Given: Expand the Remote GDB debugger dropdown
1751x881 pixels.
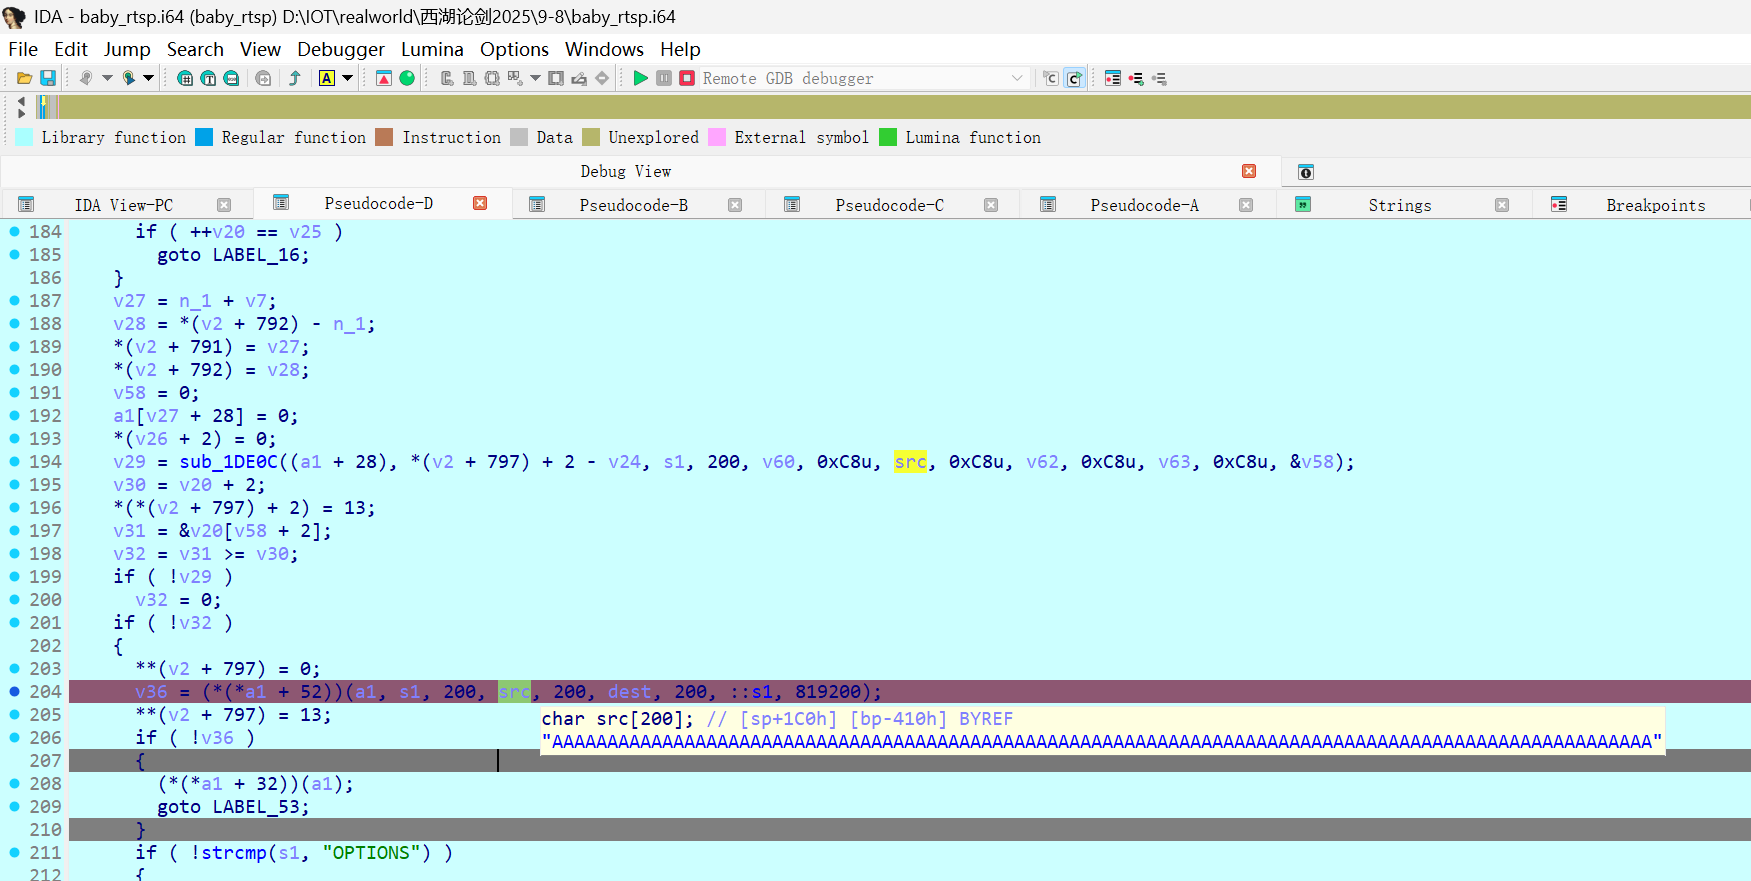Looking at the screenshot, I should pyautogui.click(x=1017, y=78).
